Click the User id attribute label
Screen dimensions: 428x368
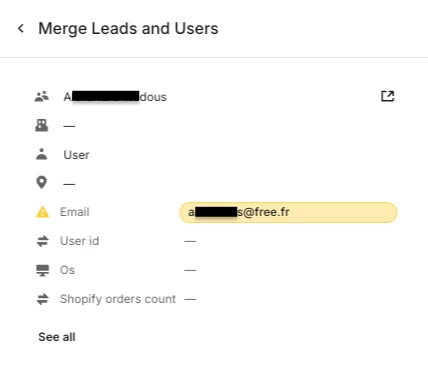click(79, 241)
